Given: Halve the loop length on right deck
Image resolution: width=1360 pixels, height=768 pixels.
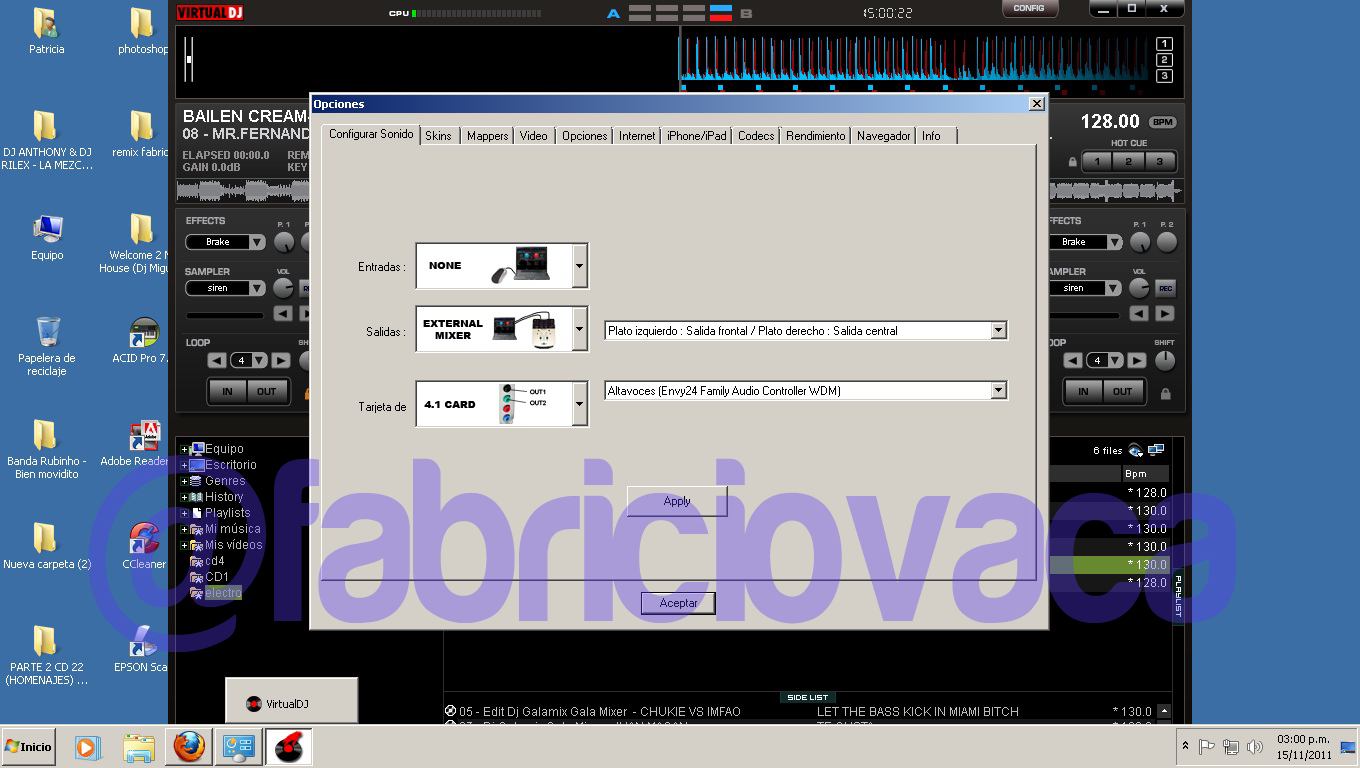Looking at the screenshot, I should pyautogui.click(x=1073, y=360).
